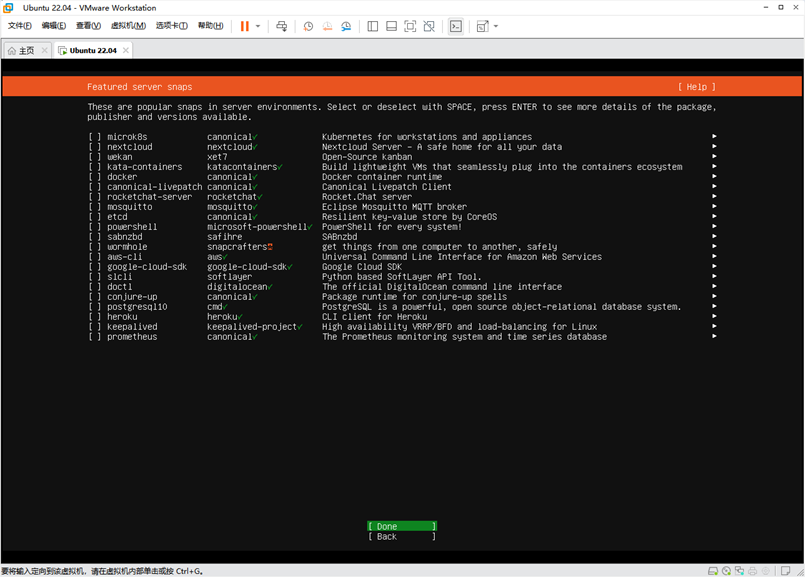The height and width of the screenshot is (577, 805).
Task: Click the snapcrafters publisher text
Action: [x=237, y=247]
